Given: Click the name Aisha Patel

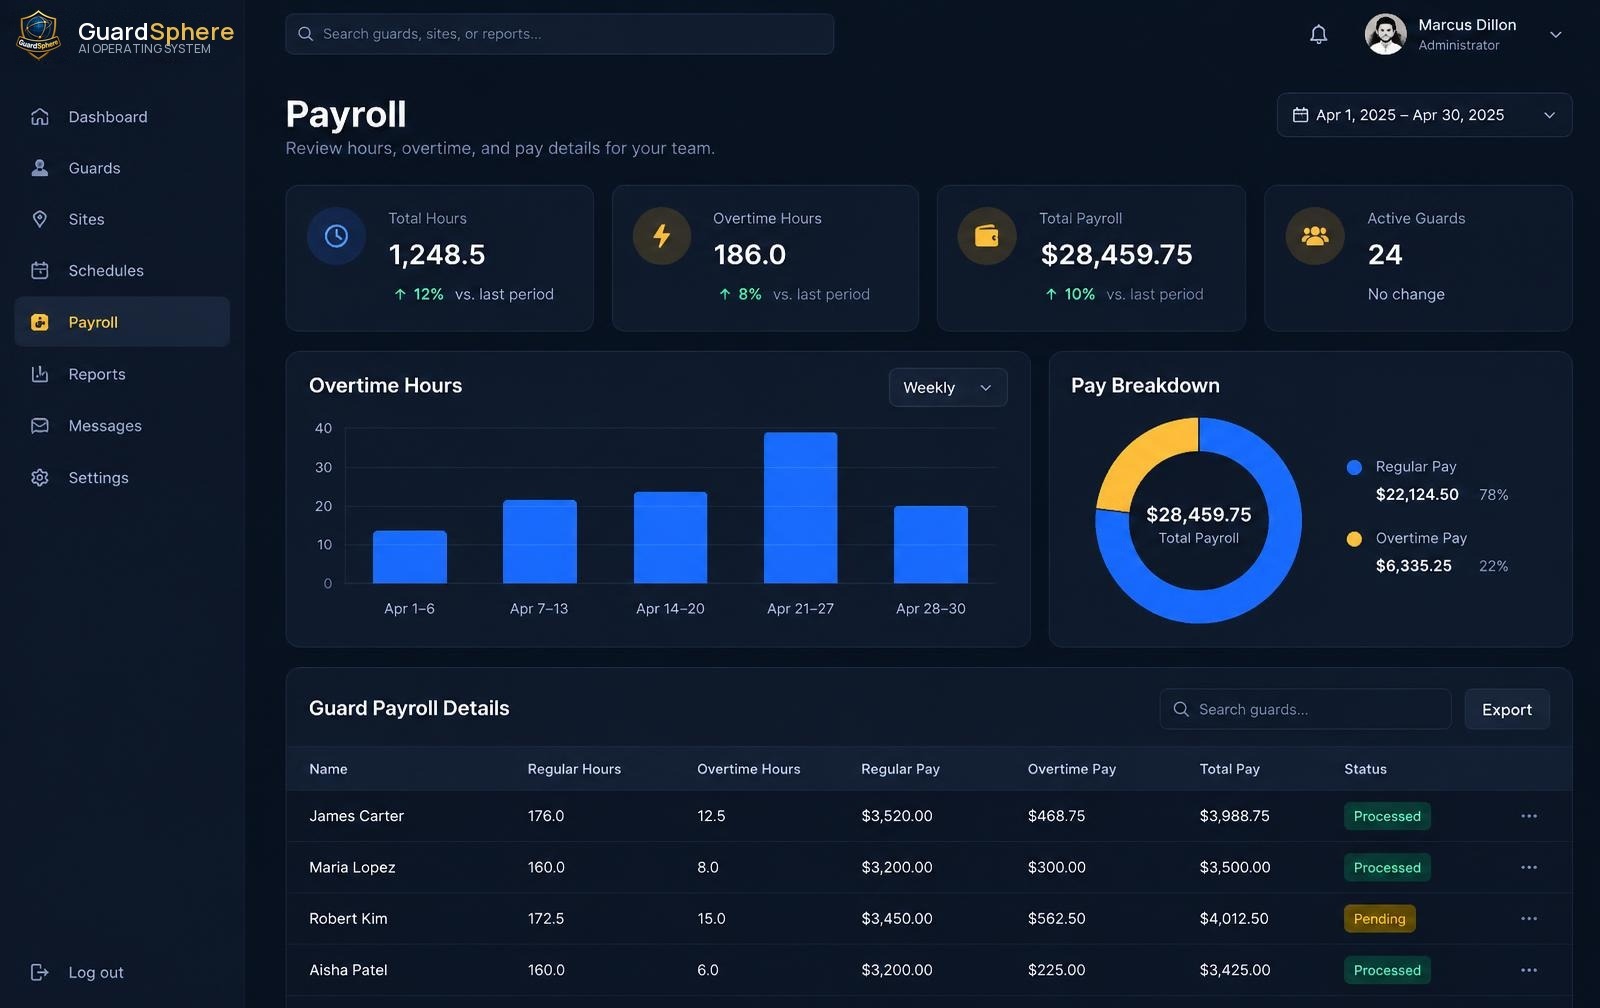Looking at the screenshot, I should point(348,970).
